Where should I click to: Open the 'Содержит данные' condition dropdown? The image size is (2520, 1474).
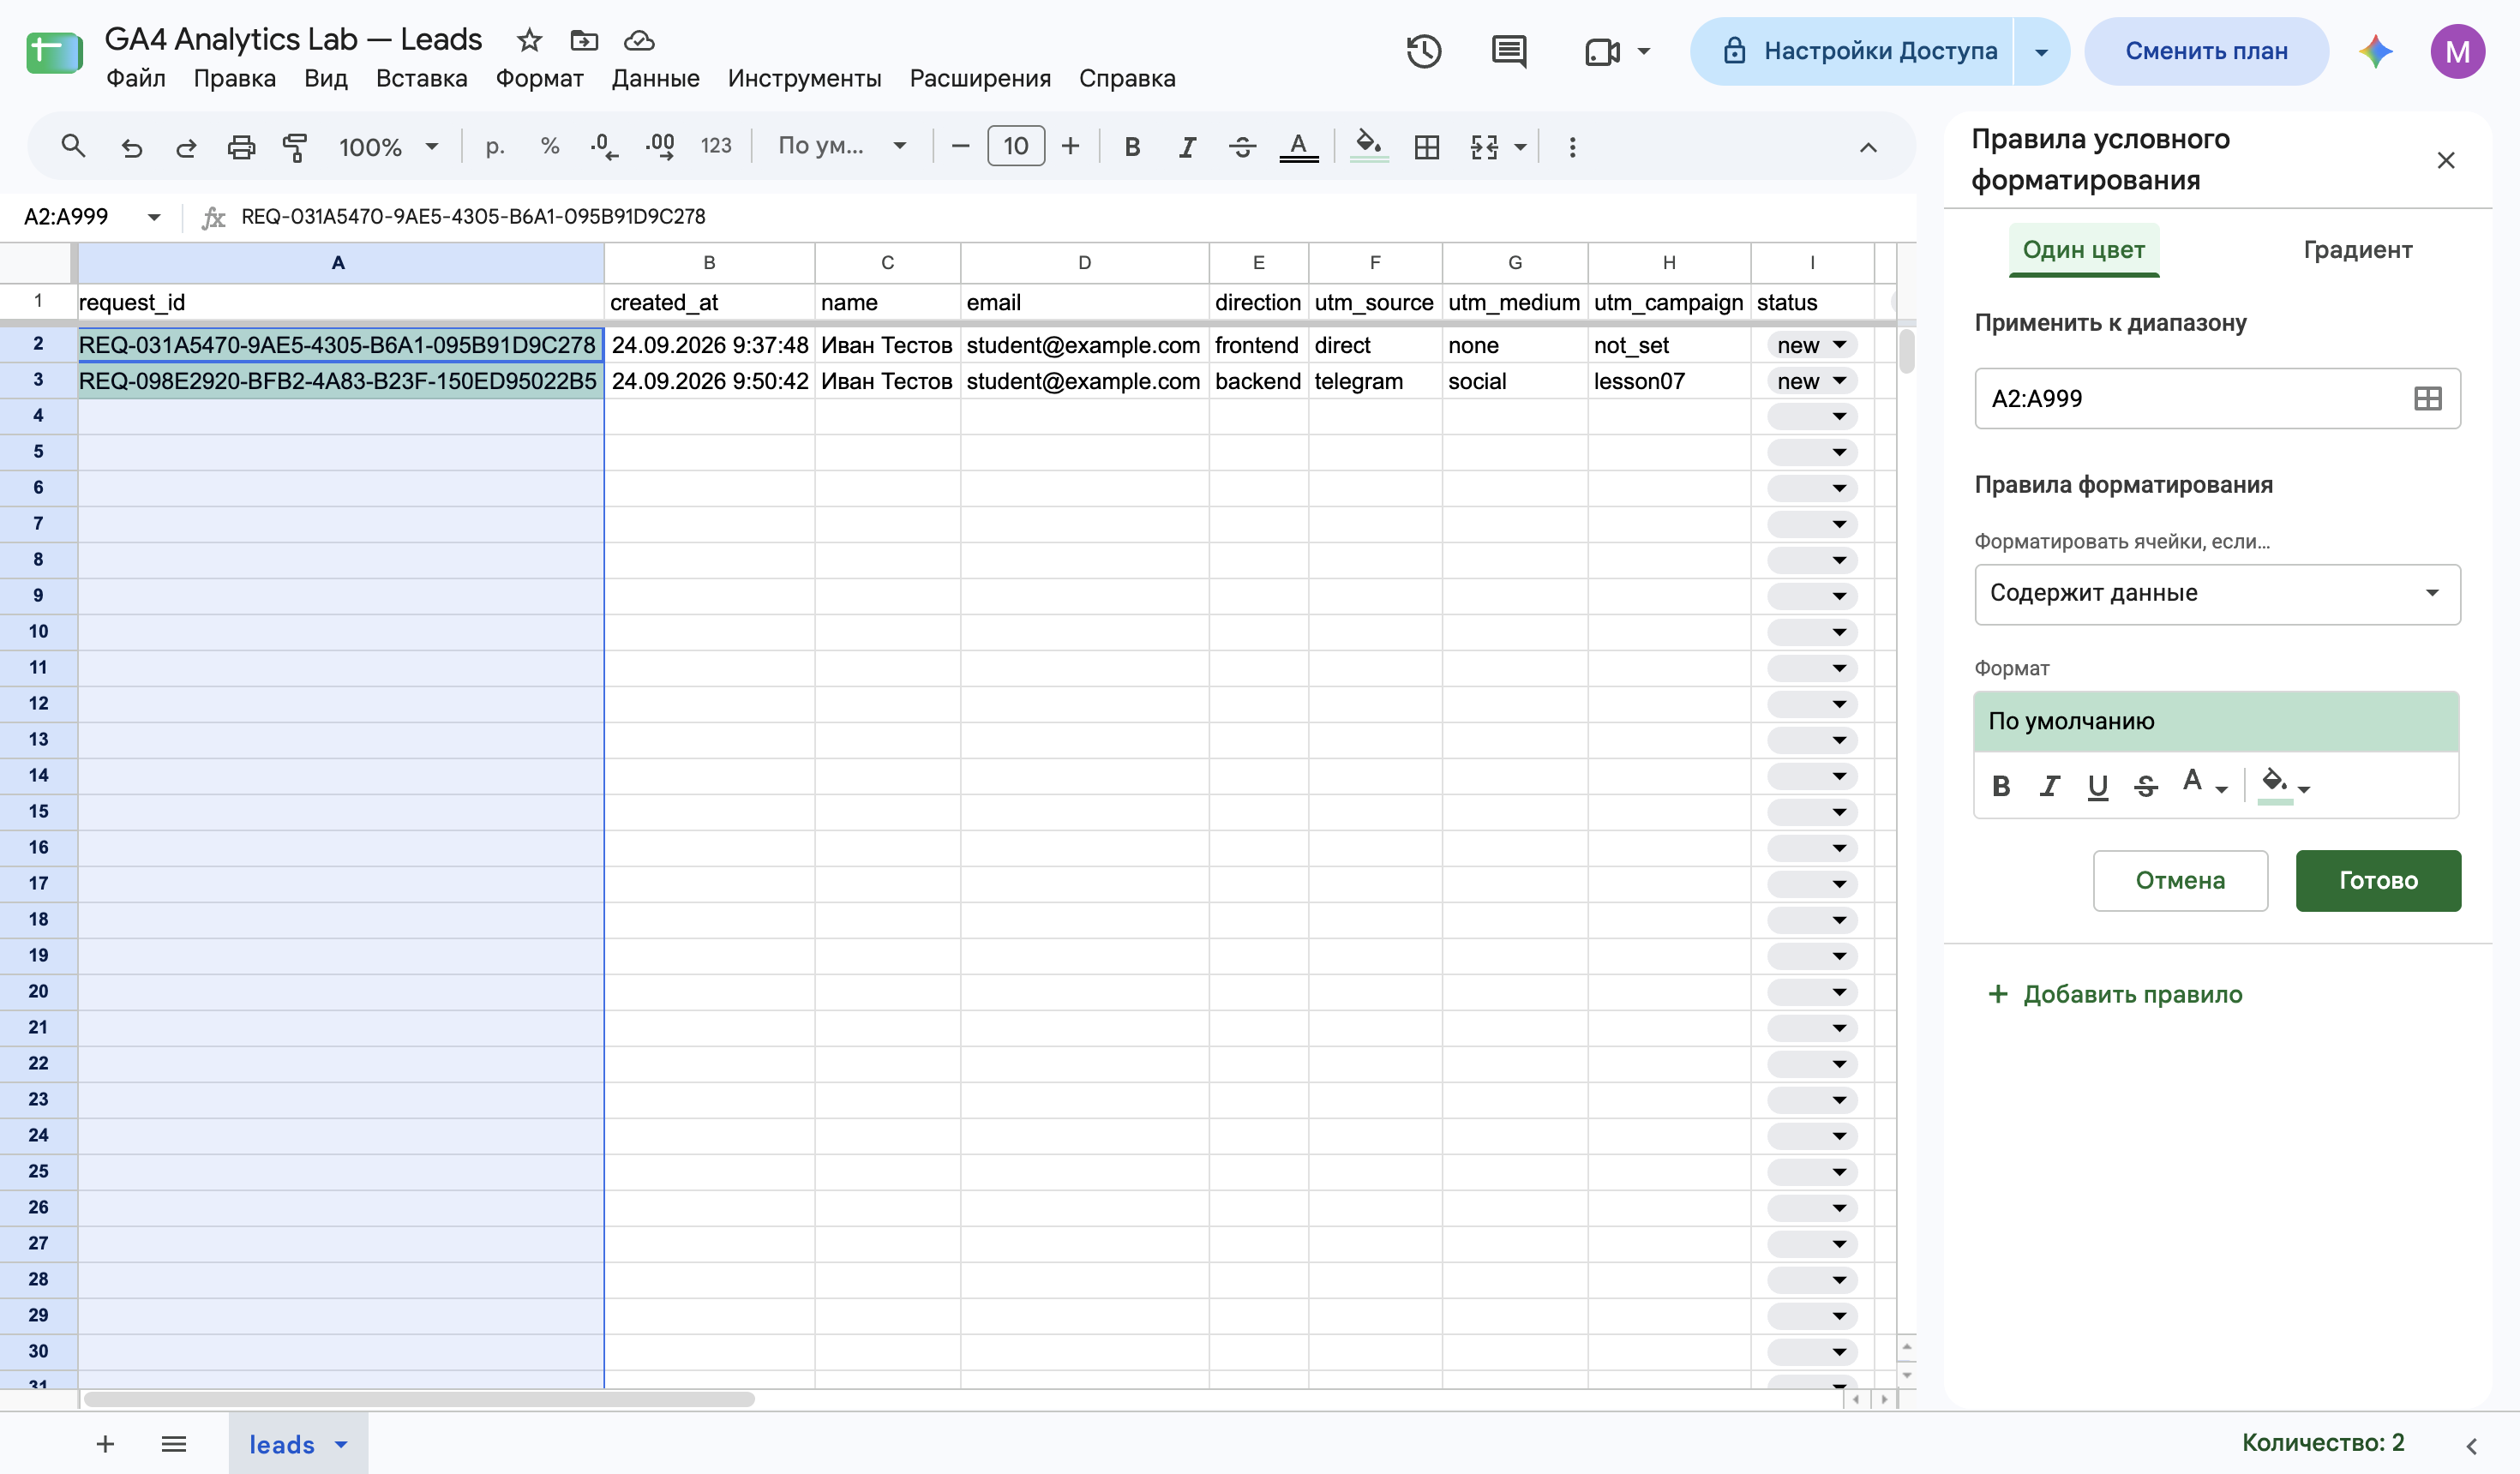tap(2217, 594)
